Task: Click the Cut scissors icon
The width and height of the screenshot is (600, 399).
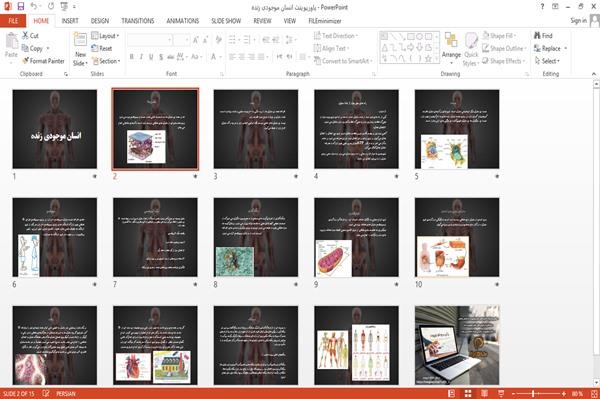Action: pyautogui.click(x=26, y=36)
